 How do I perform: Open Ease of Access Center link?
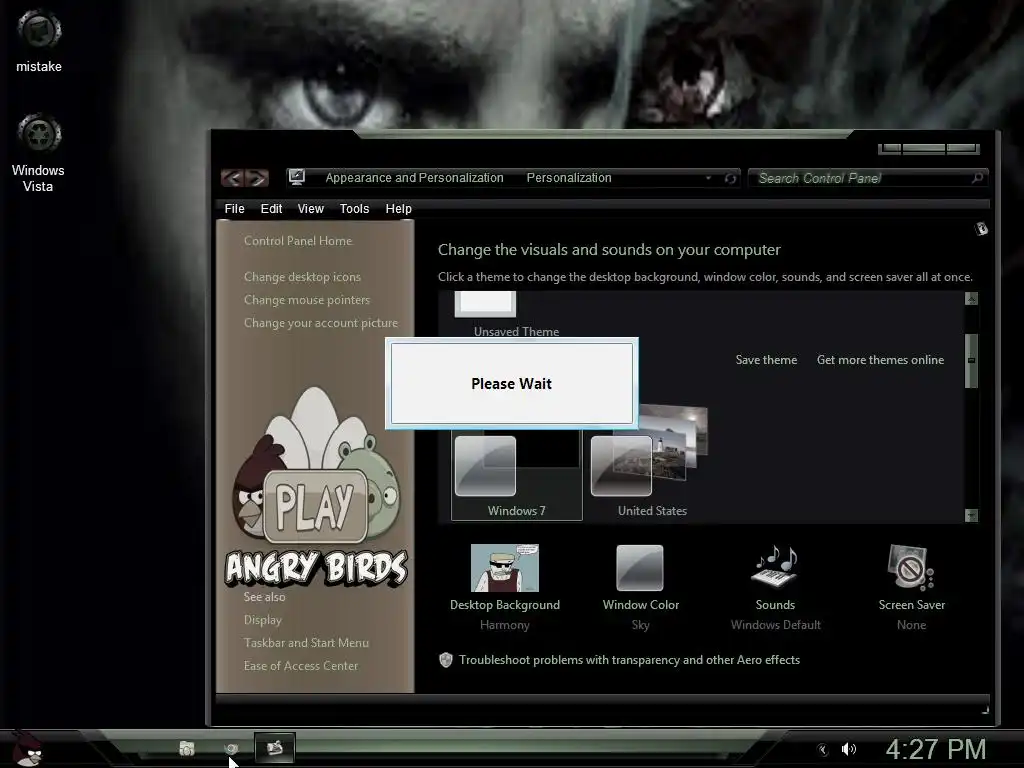pyautogui.click(x=301, y=665)
